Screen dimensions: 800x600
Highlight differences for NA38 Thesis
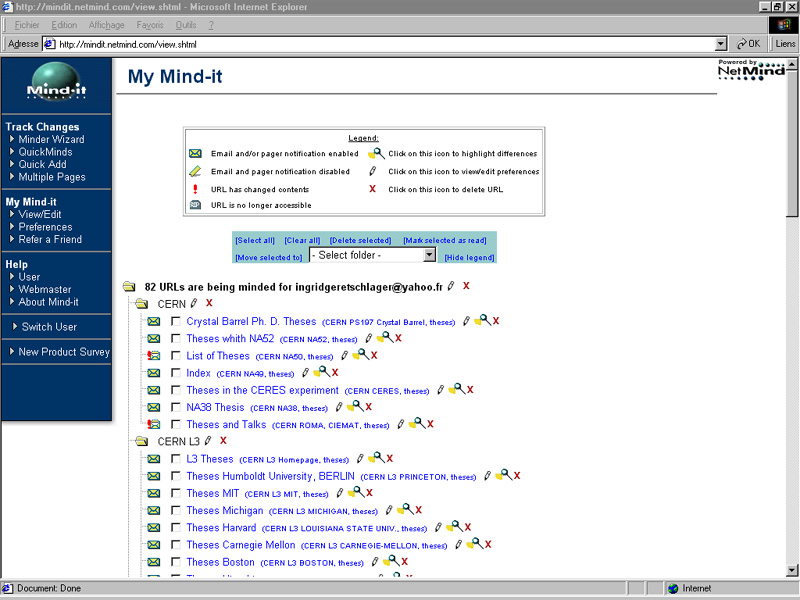click(x=355, y=406)
